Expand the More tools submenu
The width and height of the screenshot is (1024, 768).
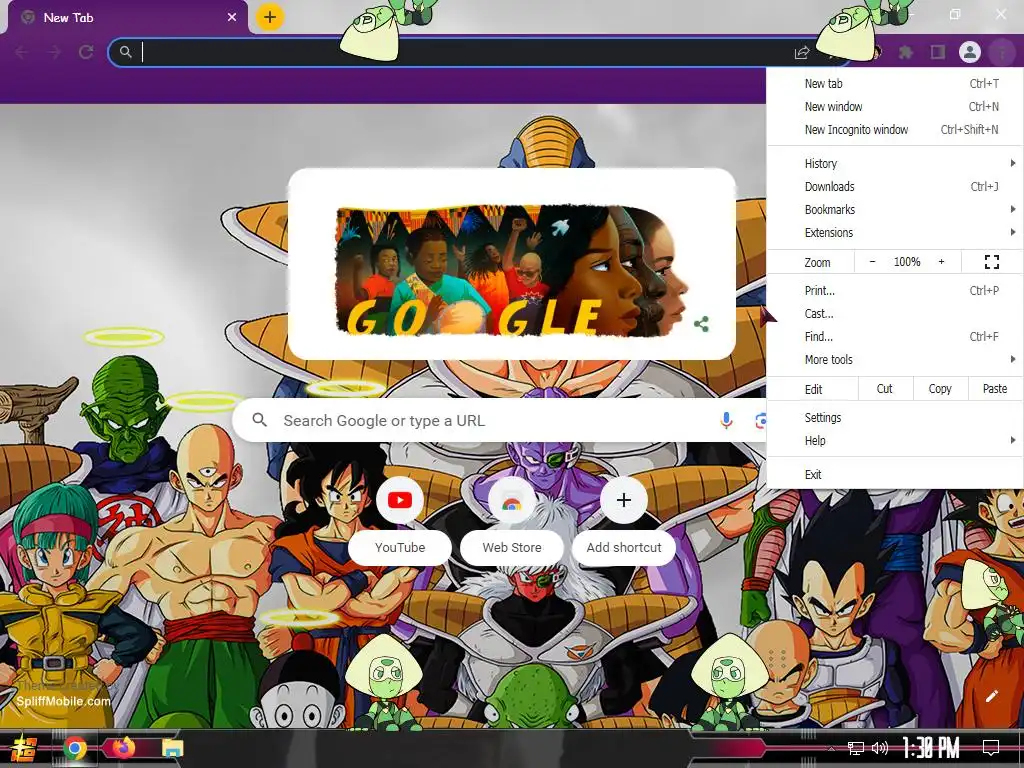895,359
